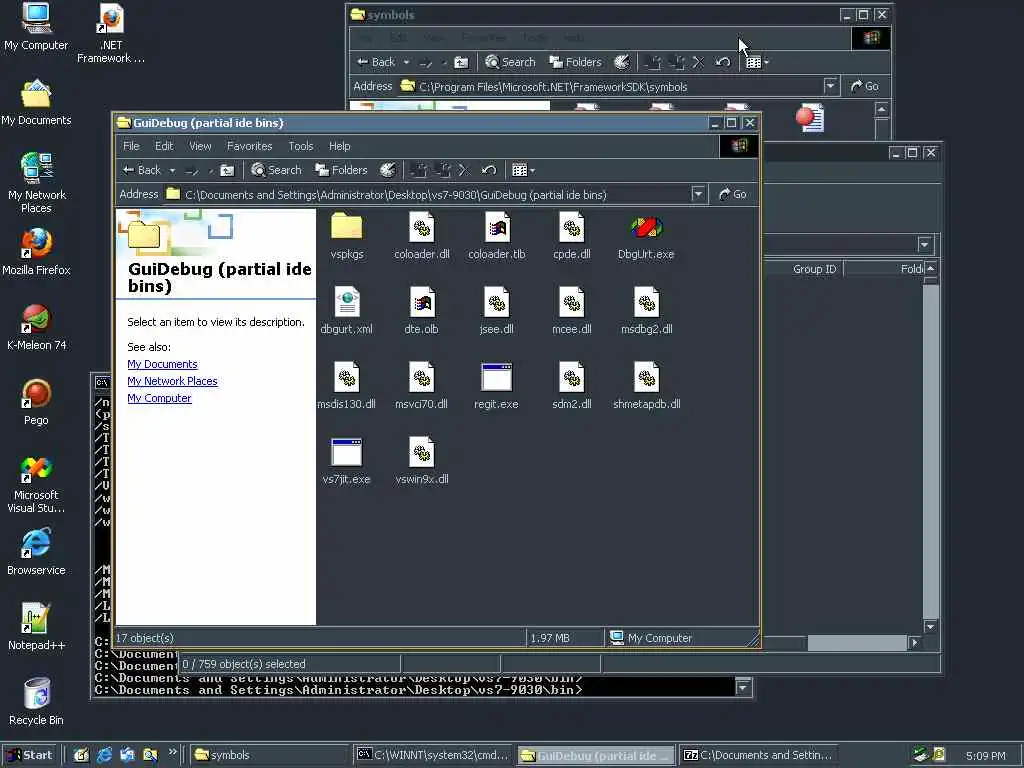Click Delete X icon in GuiDebug toolbar
Screen dimensions: 1024x768
[464, 170]
